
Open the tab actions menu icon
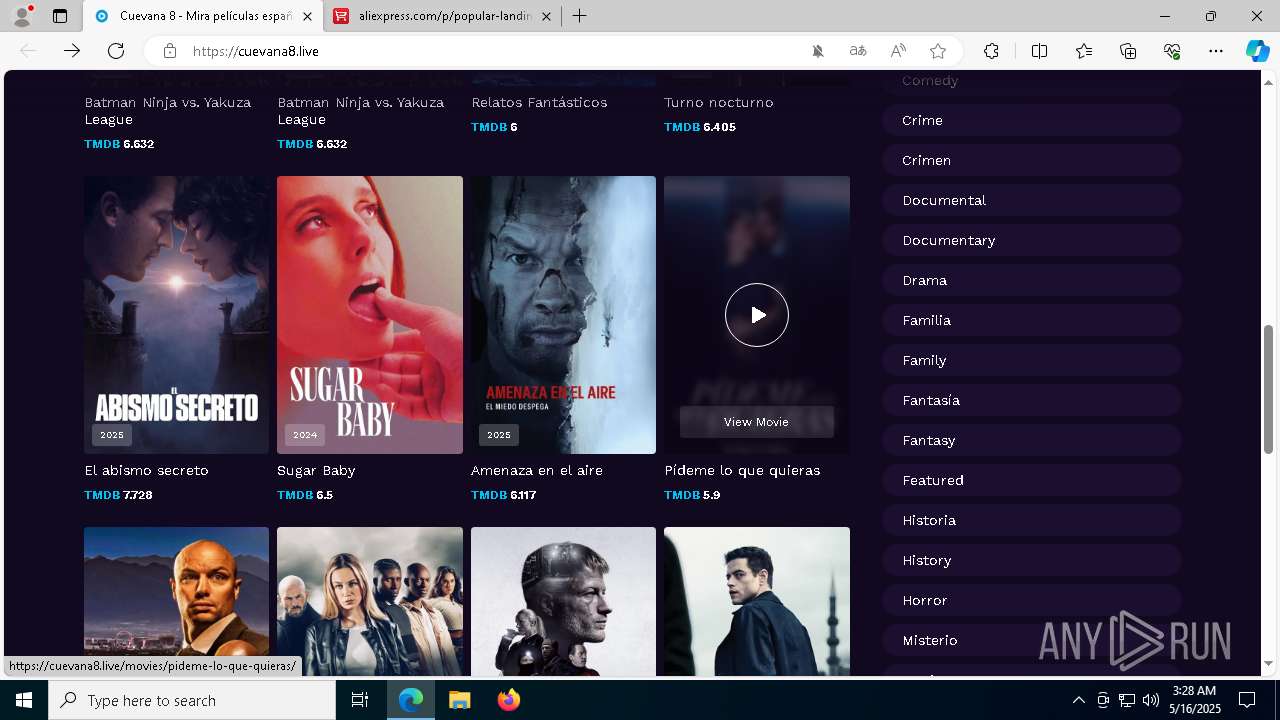pyautogui.click(x=60, y=16)
